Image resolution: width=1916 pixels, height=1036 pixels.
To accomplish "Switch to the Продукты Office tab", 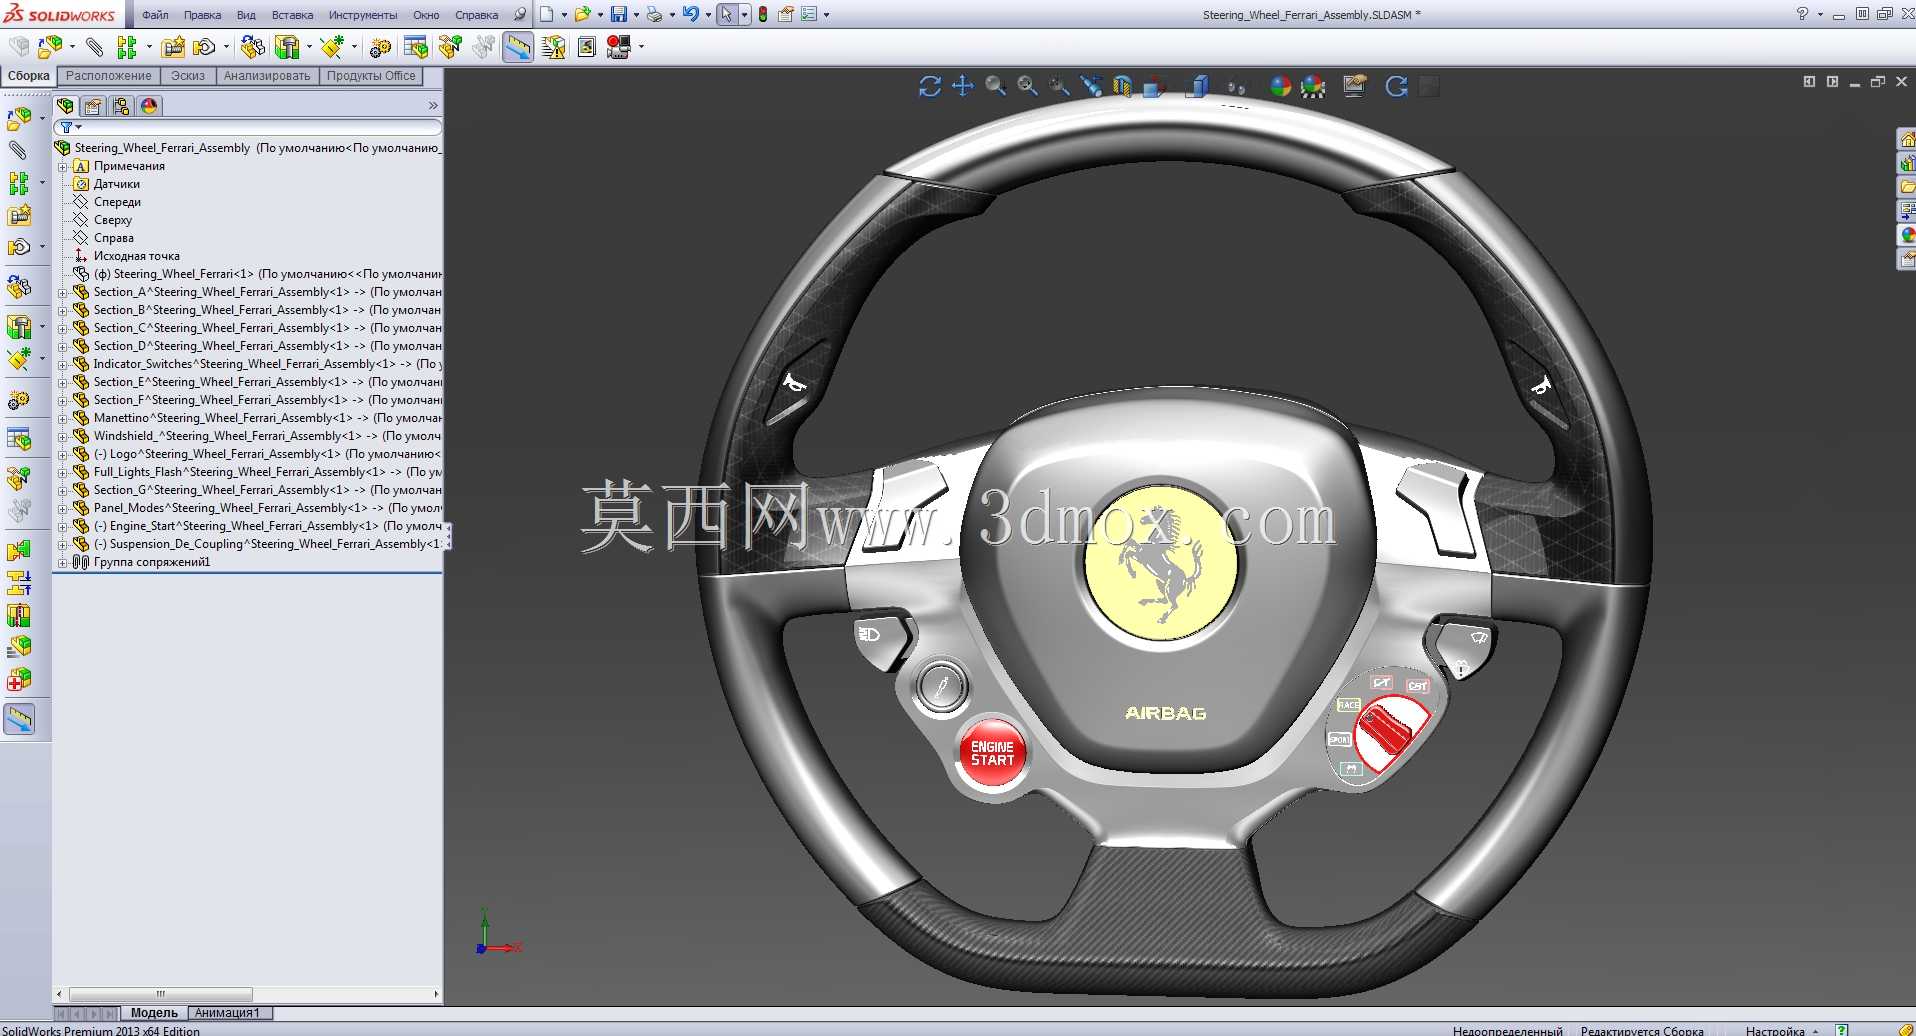I will [x=371, y=76].
